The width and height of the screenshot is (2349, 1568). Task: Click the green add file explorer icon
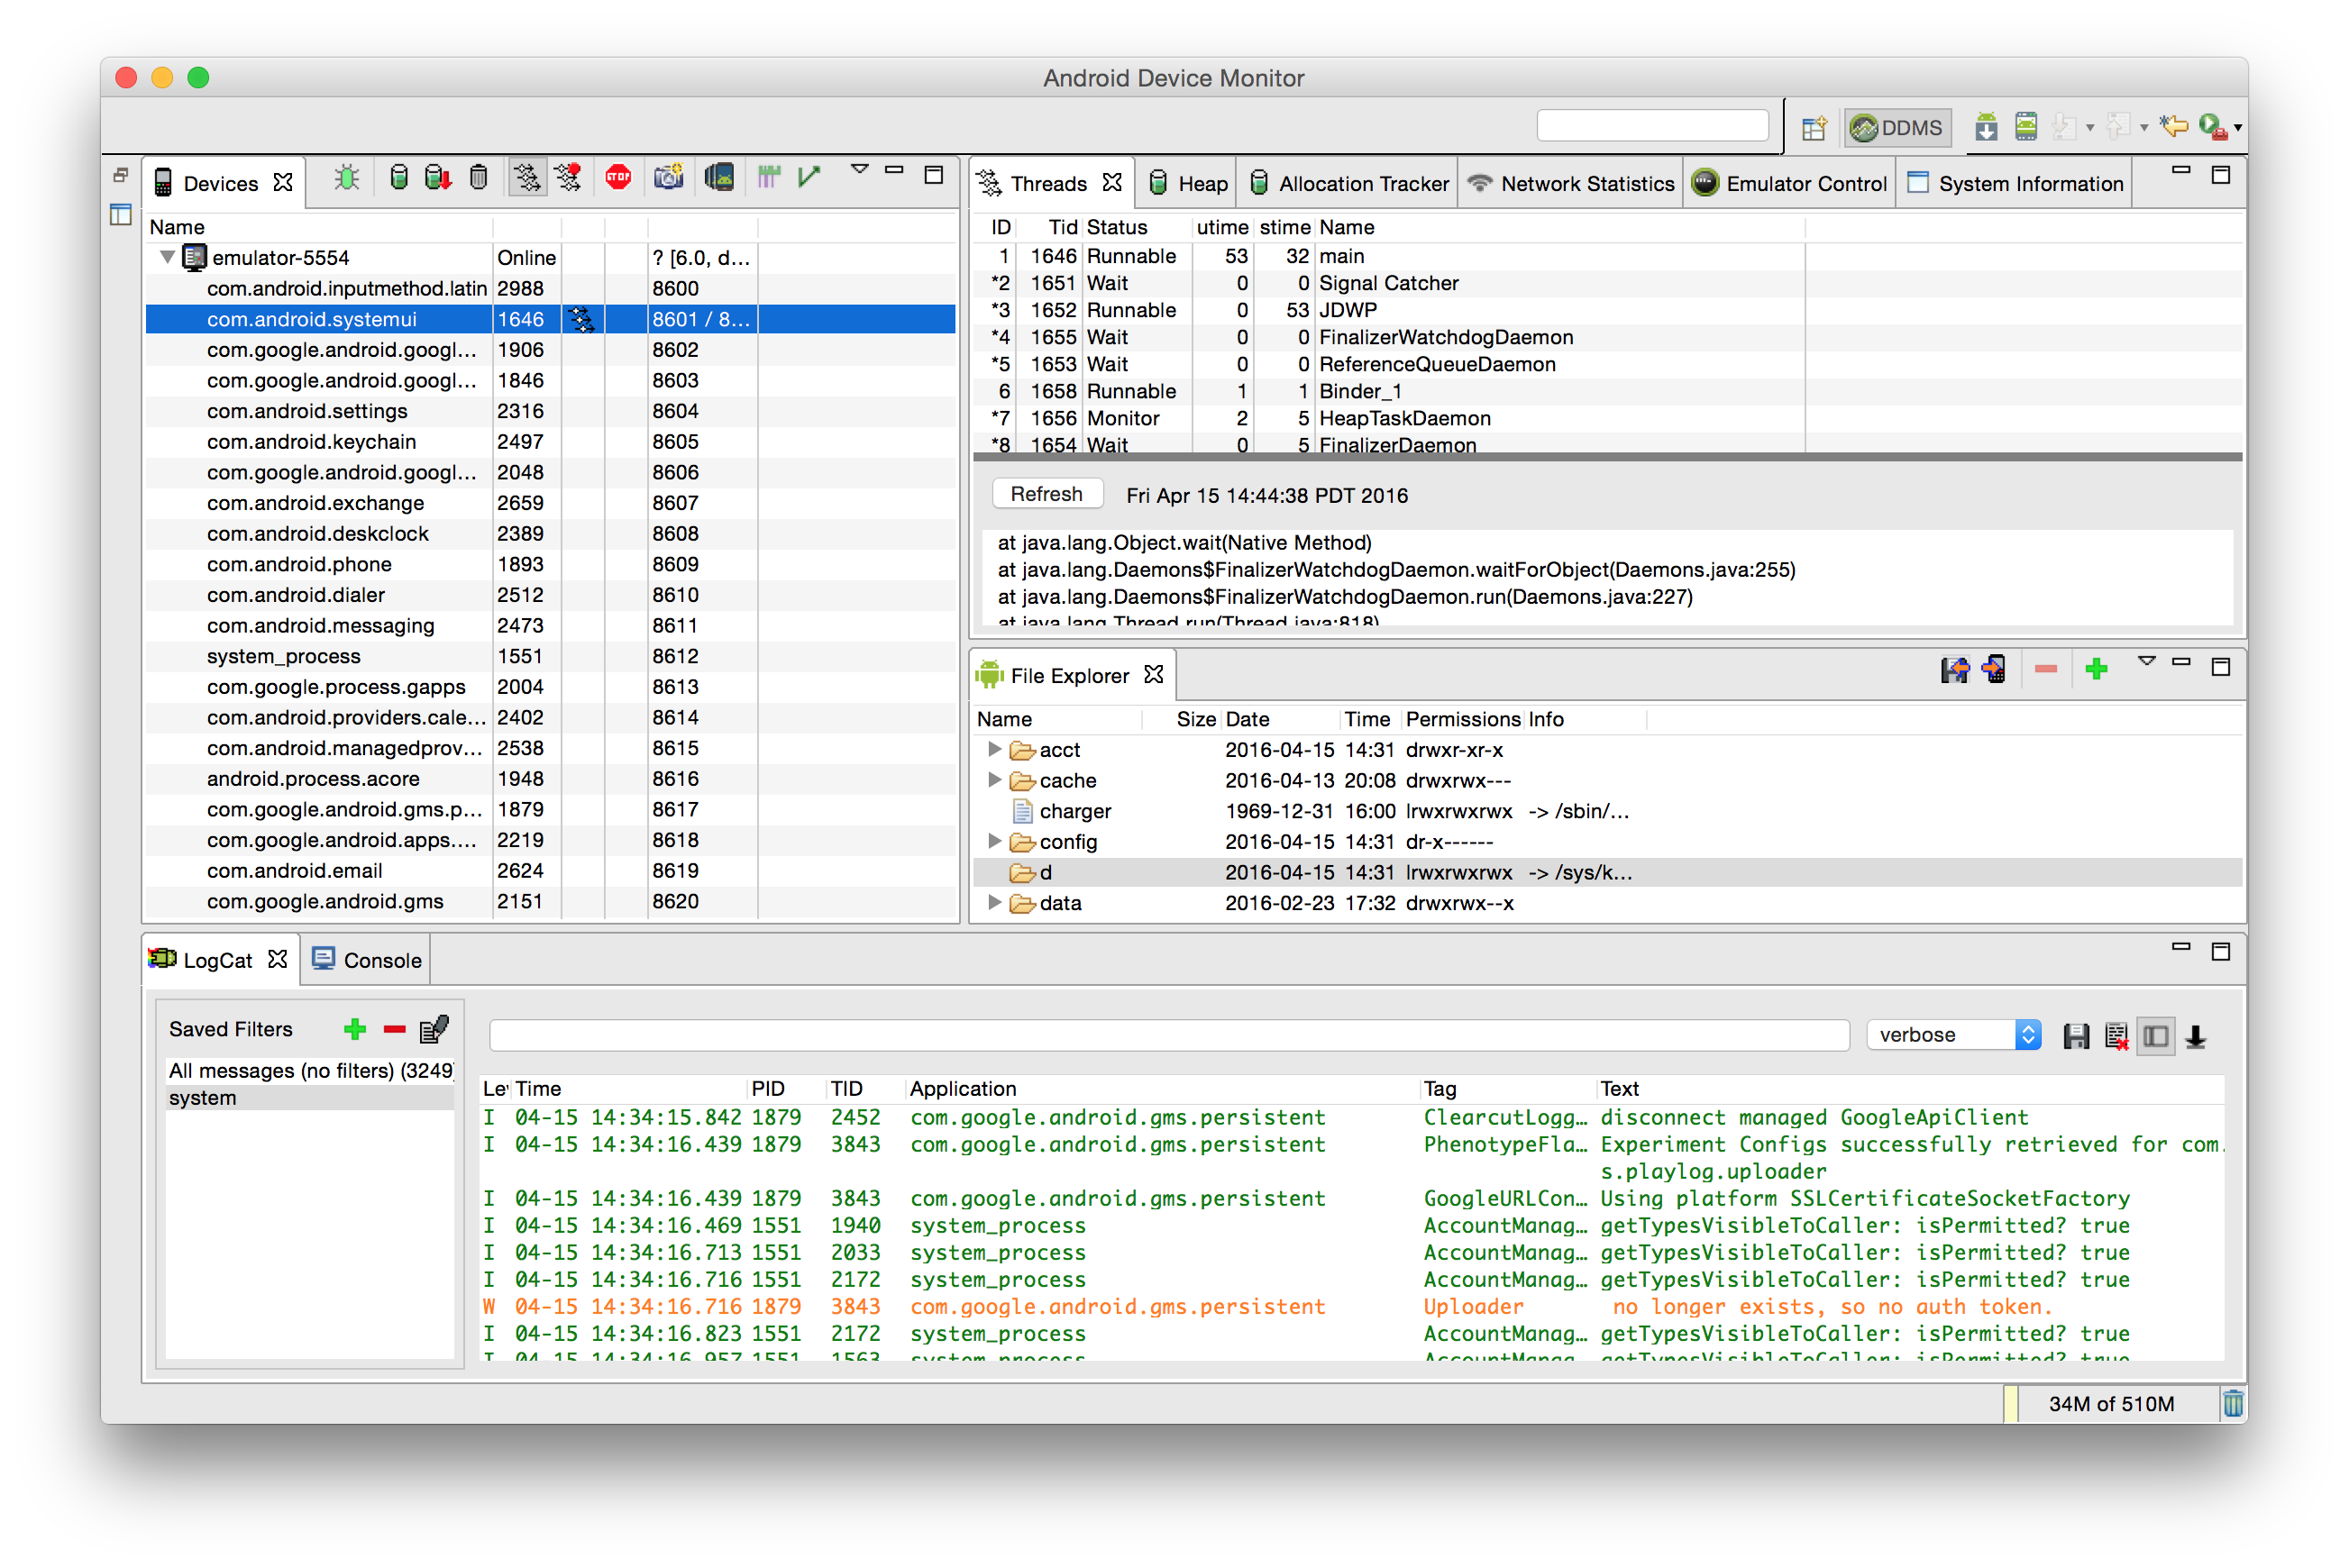(x=2097, y=669)
